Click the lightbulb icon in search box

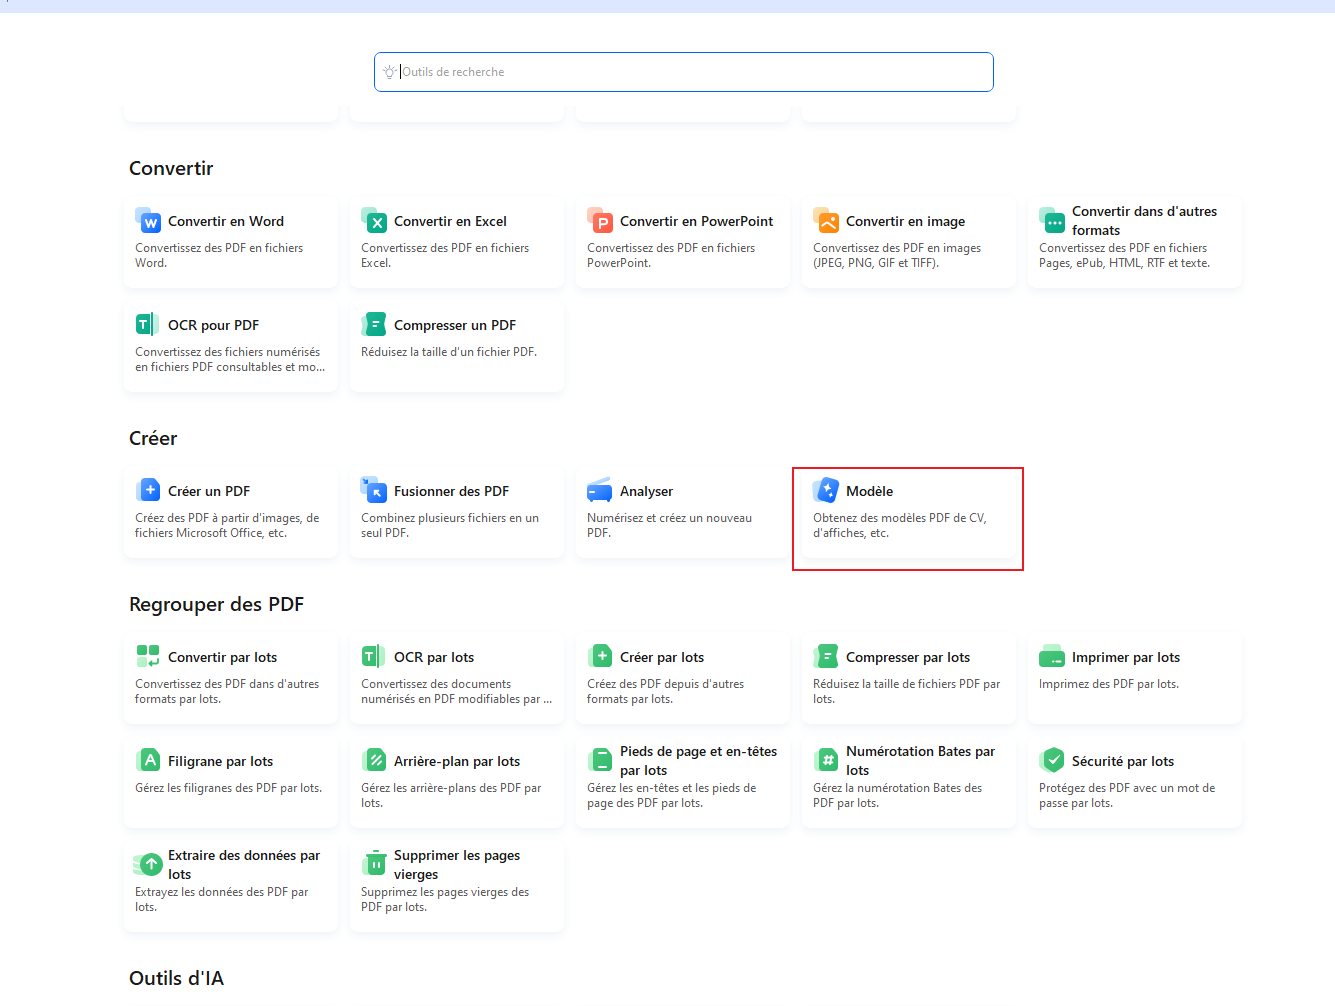389,72
